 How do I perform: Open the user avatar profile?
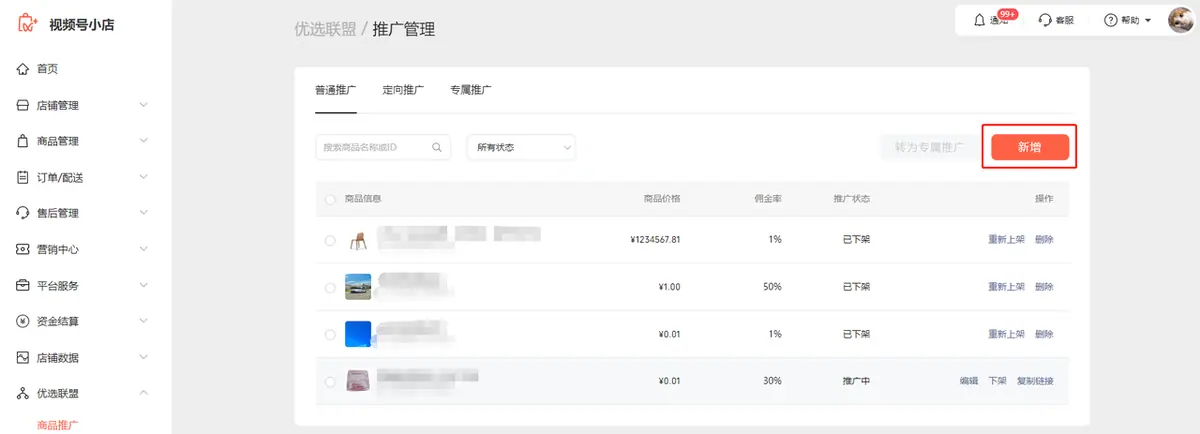pos(1180,20)
